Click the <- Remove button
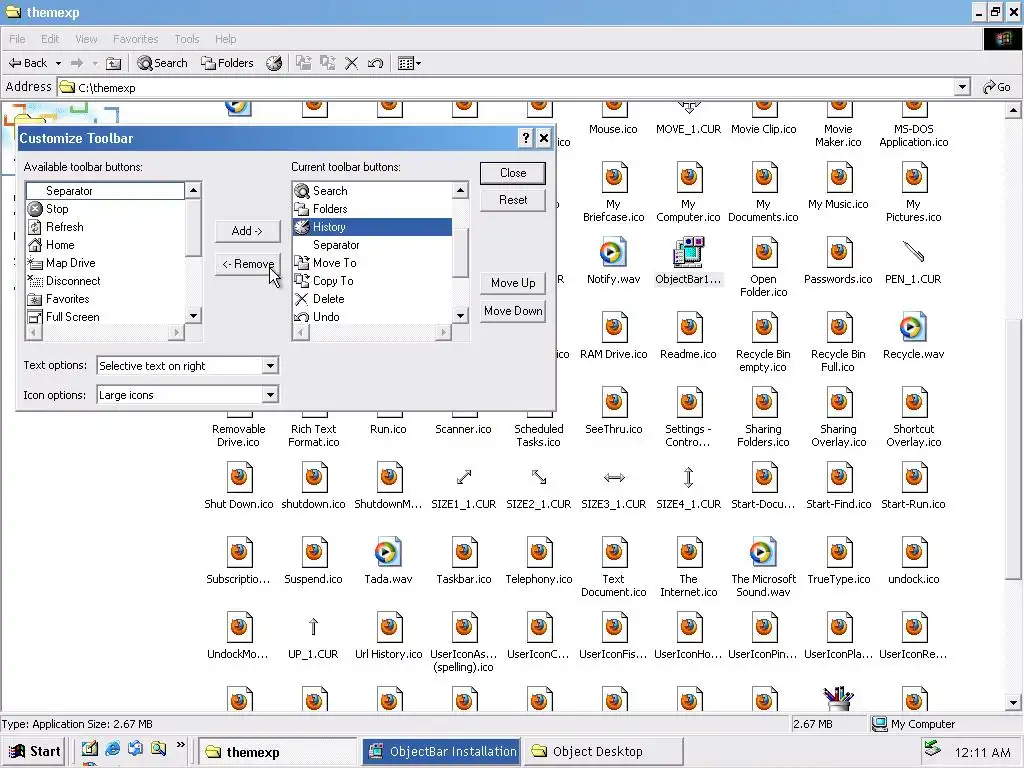 247,264
